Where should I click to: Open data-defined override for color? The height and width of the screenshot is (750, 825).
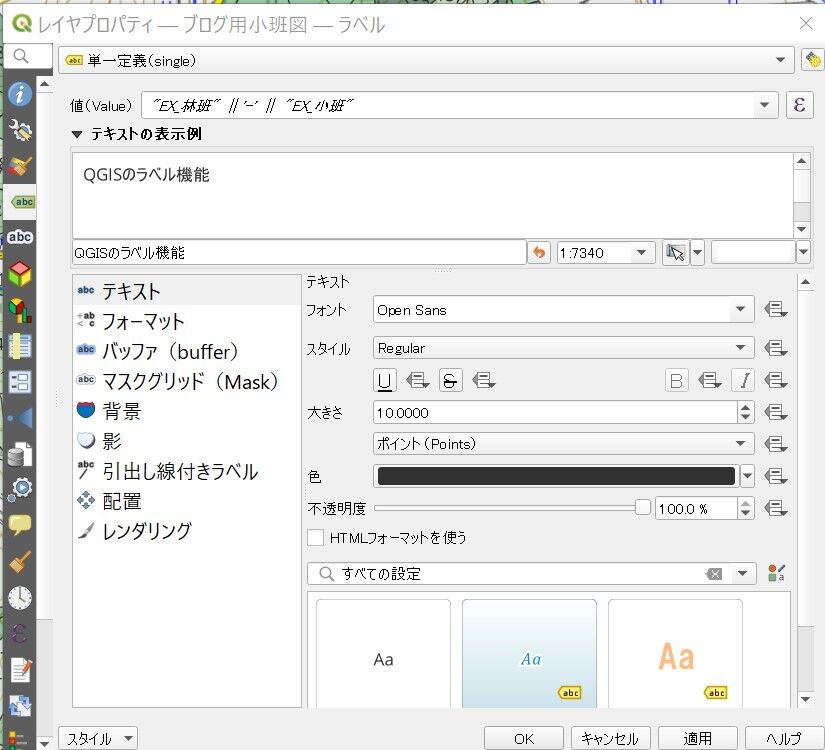pos(776,476)
